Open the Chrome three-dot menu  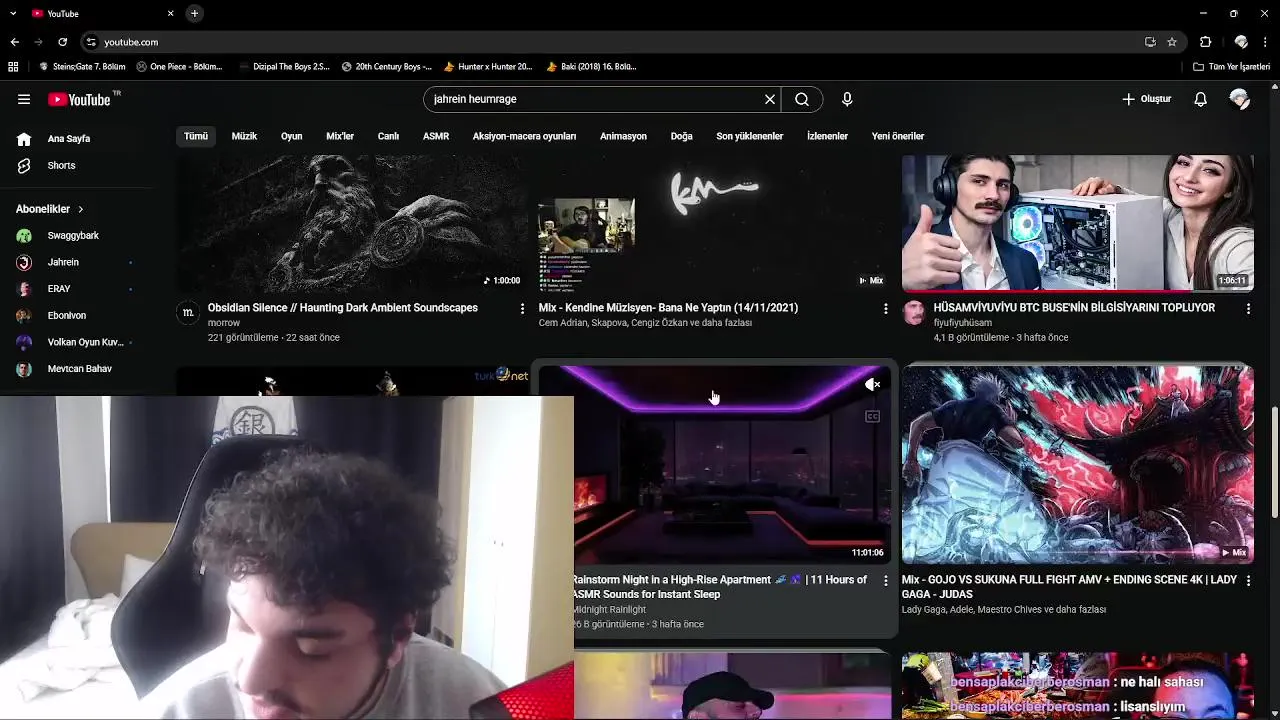(x=1267, y=42)
